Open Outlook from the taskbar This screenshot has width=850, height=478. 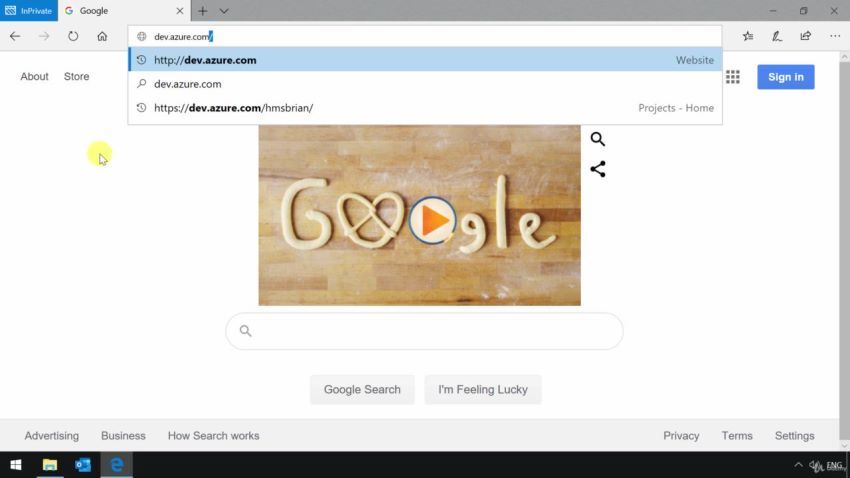coord(83,465)
